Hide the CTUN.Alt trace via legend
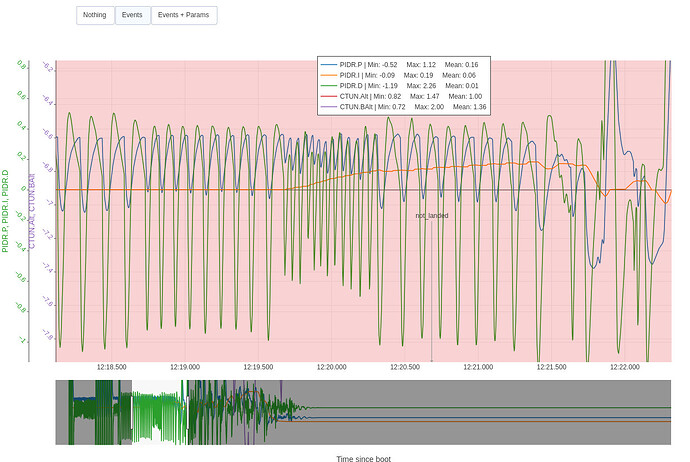The height and width of the screenshot is (462, 690). point(400,96)
